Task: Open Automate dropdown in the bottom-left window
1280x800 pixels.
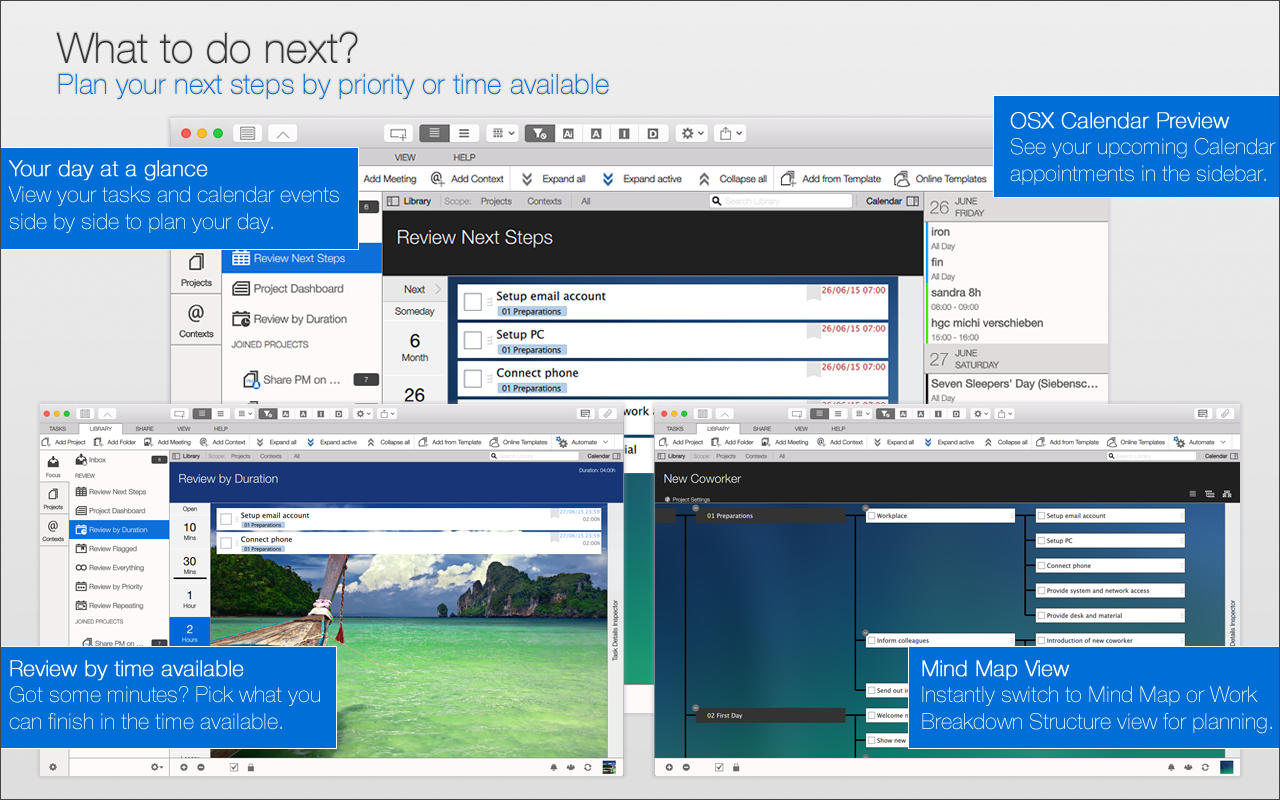Action: click(584, 442)
